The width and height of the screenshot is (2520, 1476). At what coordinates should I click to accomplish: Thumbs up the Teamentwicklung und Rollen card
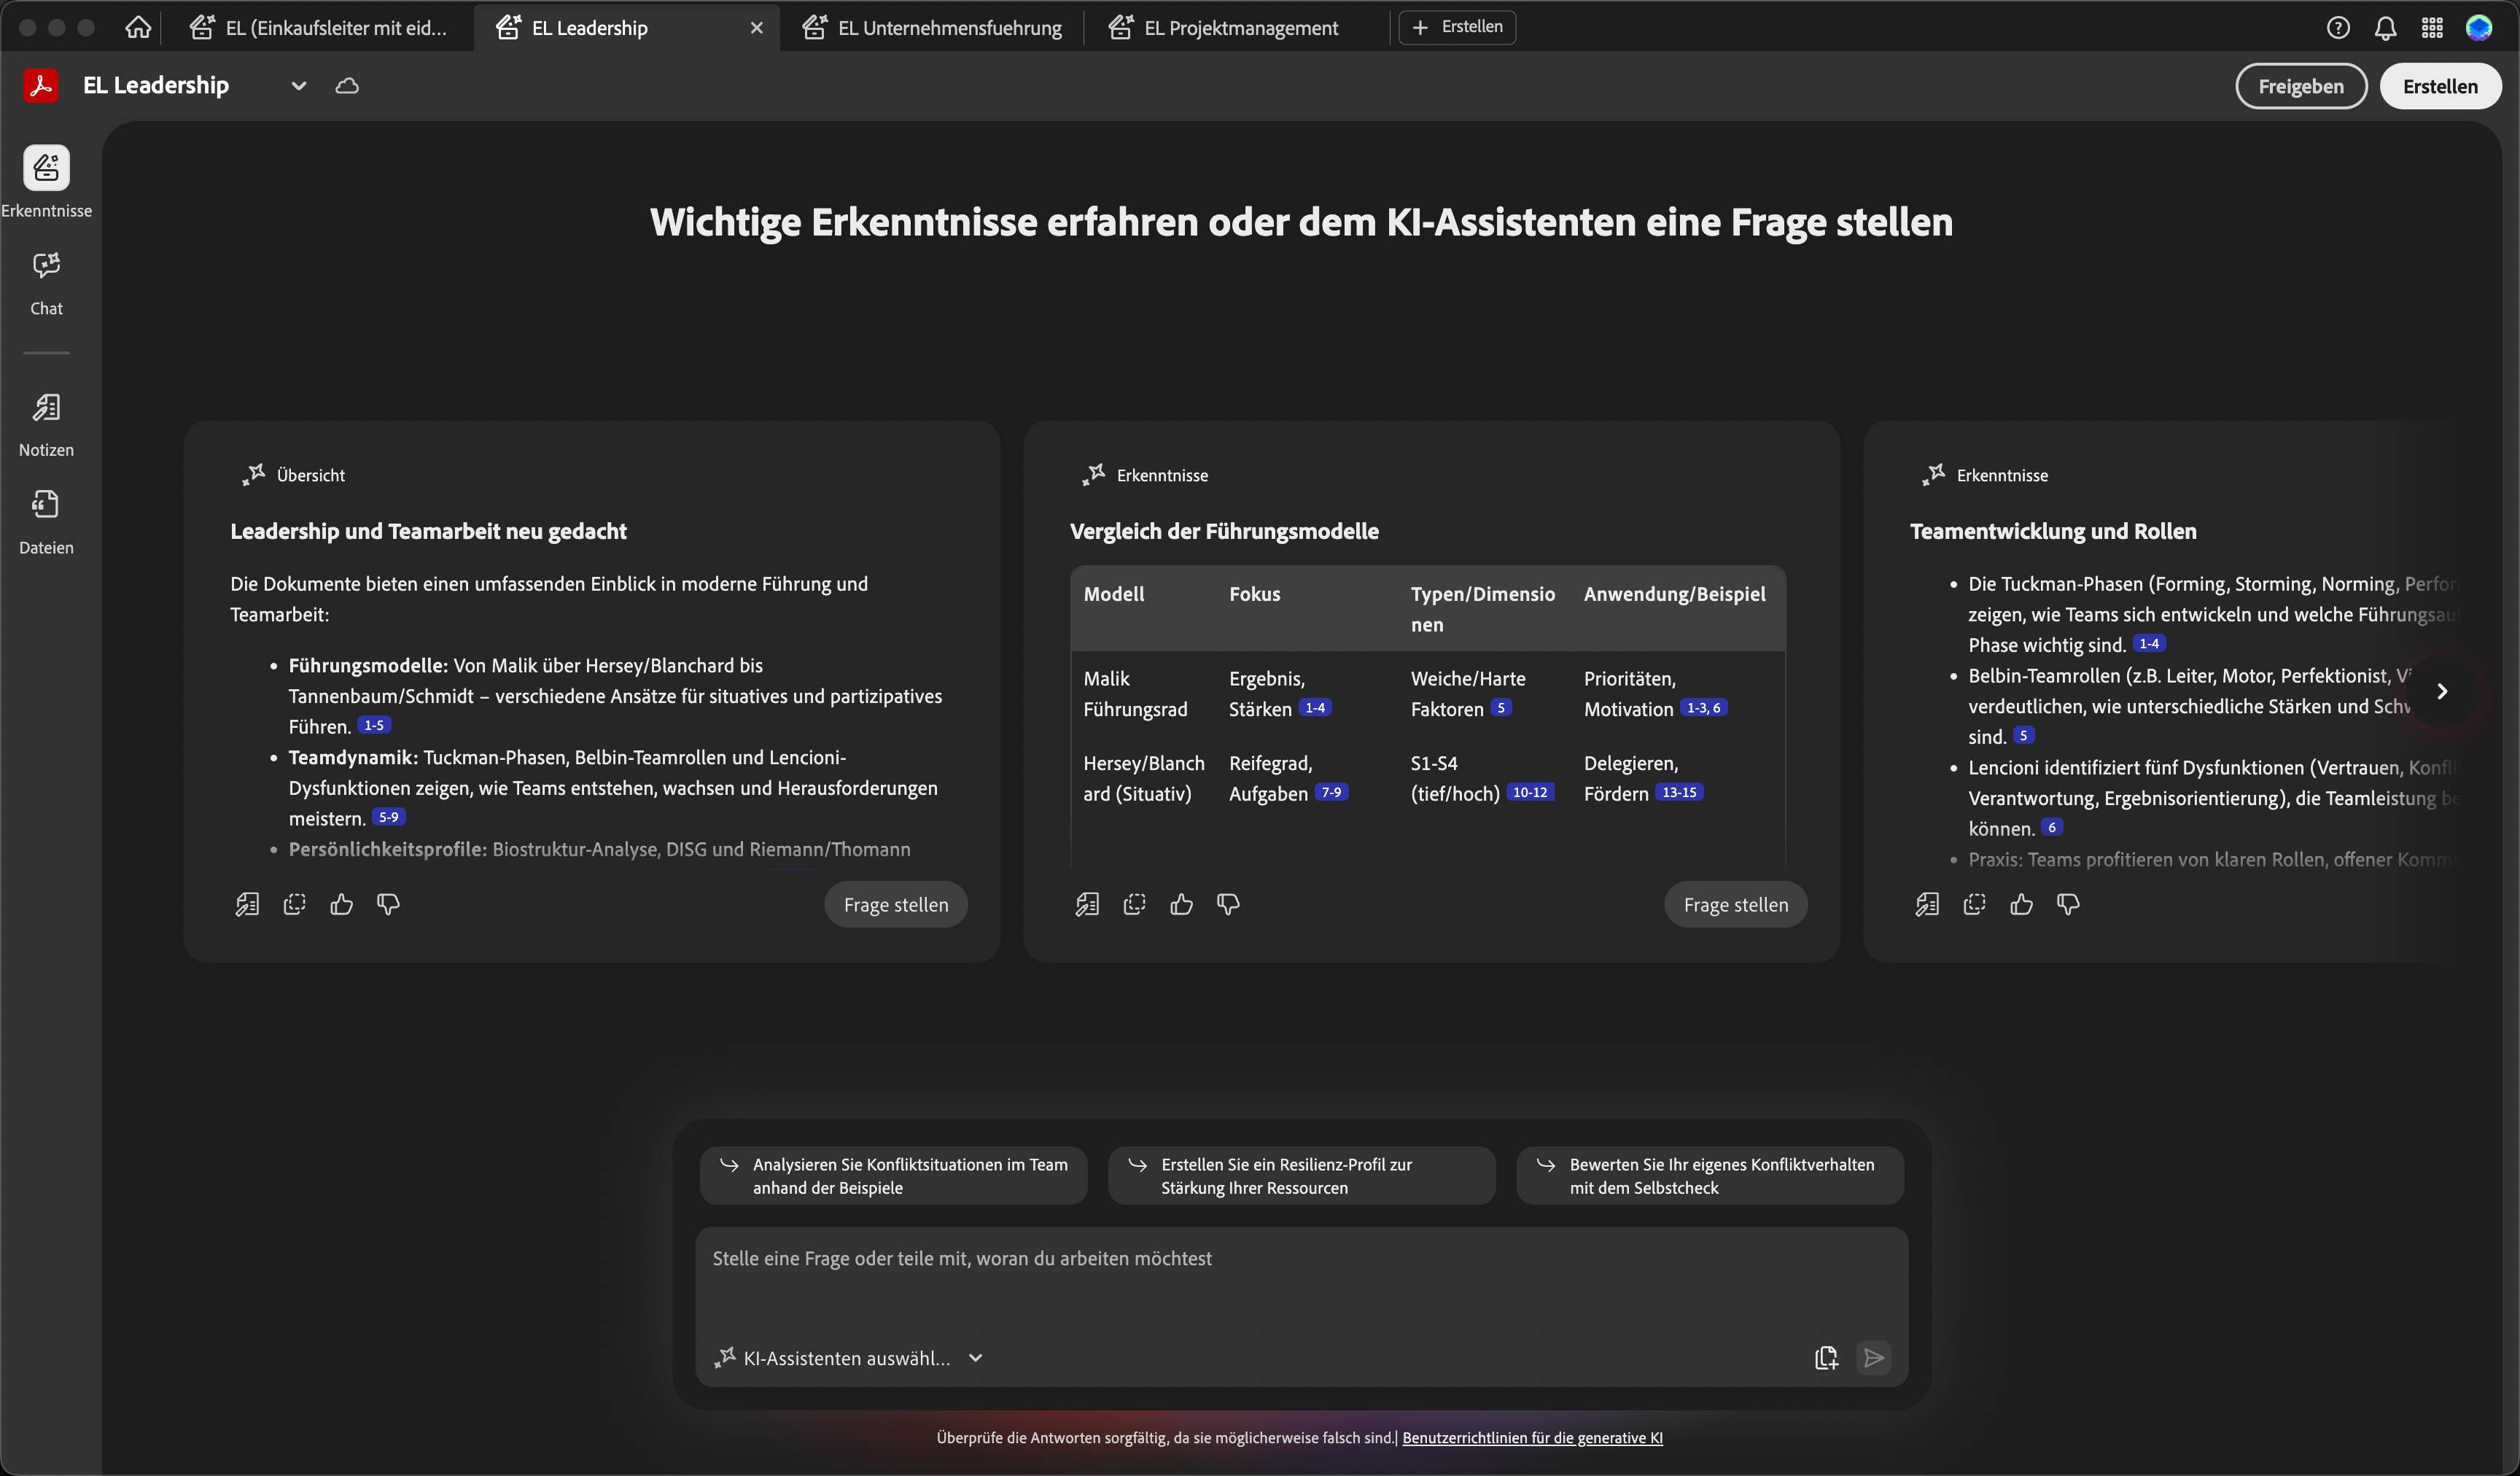[2021, 904]
